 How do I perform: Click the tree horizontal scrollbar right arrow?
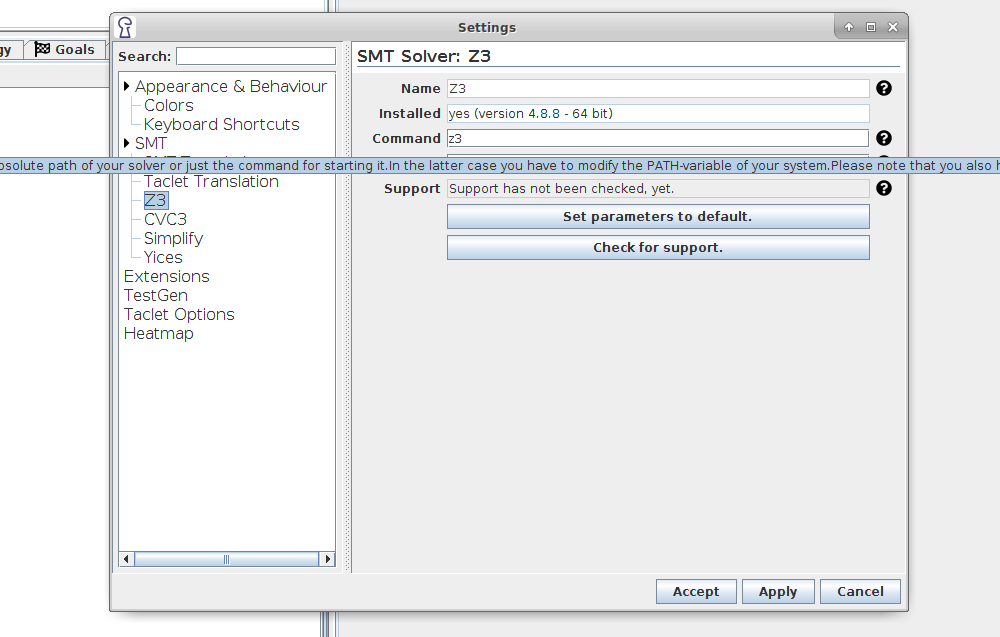pyautogui.click(x=327, y=559)
